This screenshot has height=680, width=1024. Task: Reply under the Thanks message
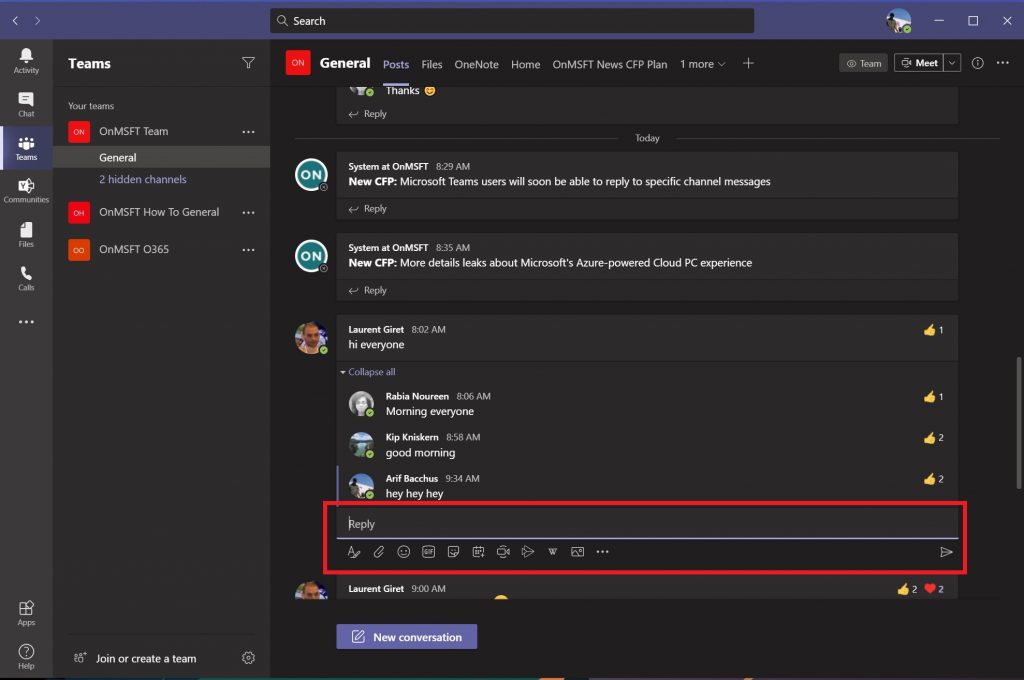[x=368, y=114]
